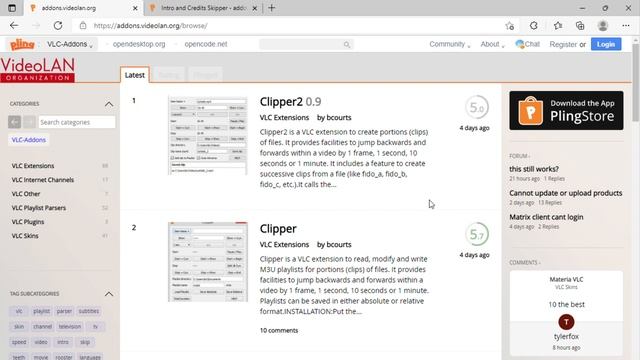640x360 pixels.
Task: Open the Community dropdown menu
Action: 449,44
